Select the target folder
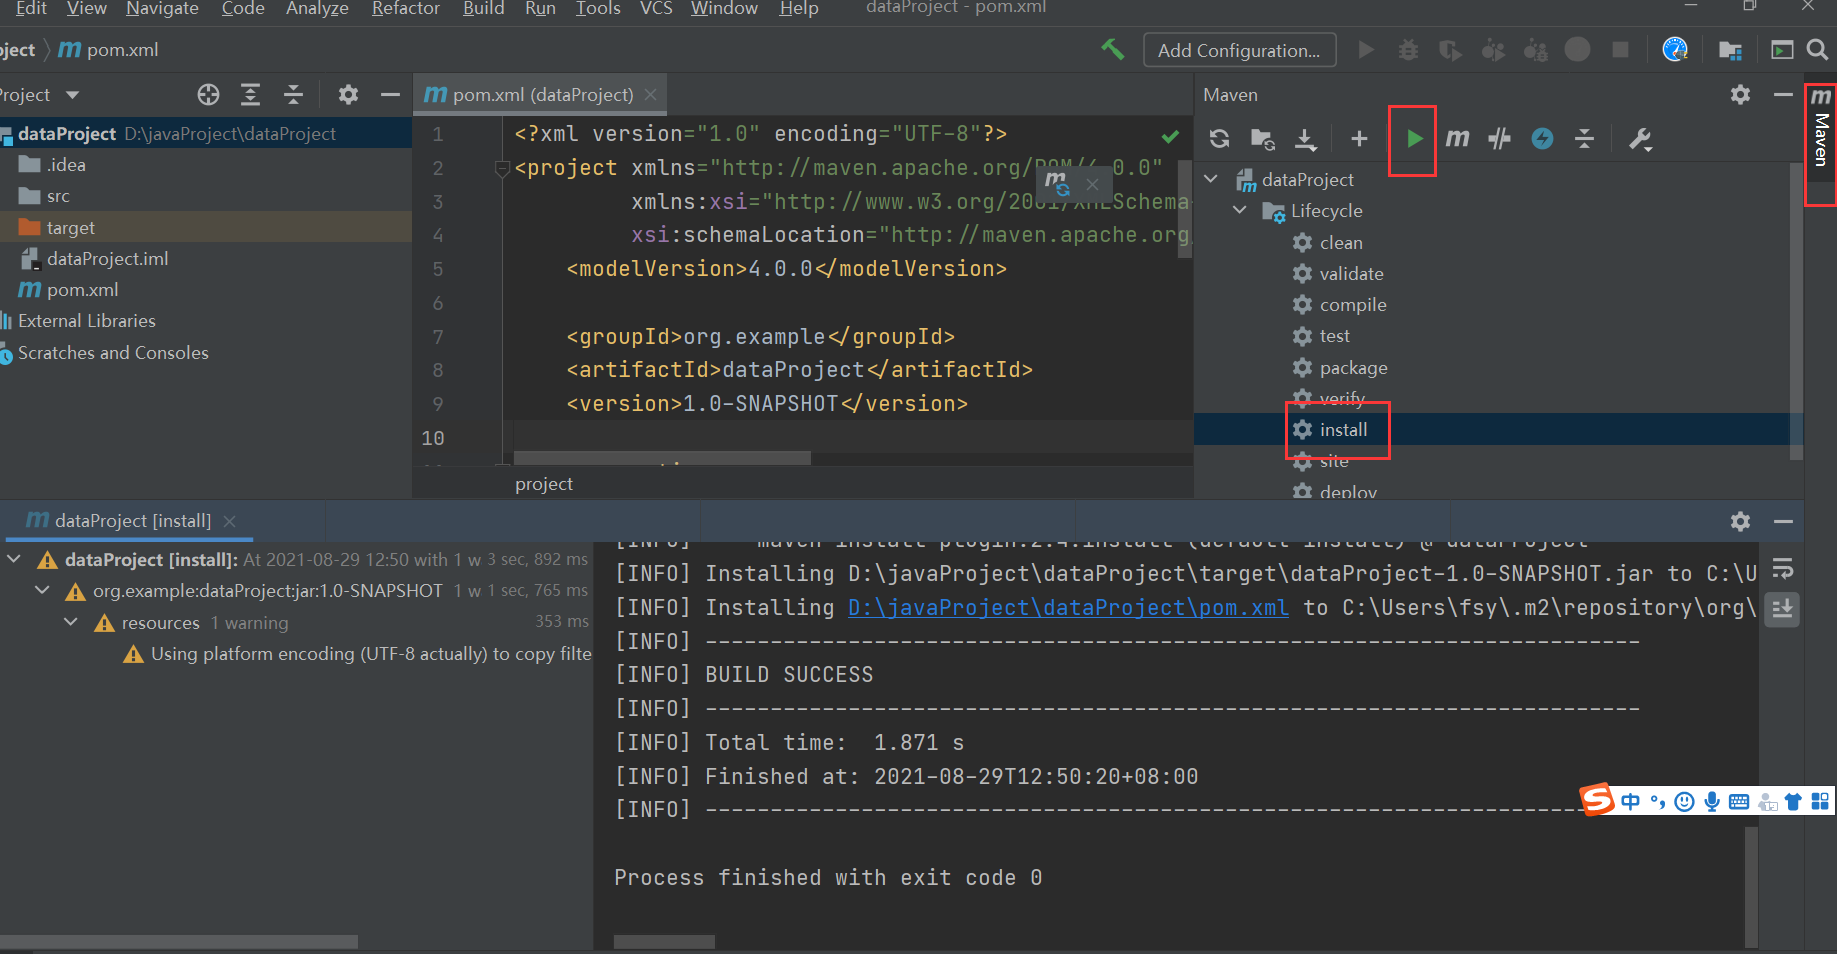The height and width of the screenshot is (954, 1837). tap(70, 227)
